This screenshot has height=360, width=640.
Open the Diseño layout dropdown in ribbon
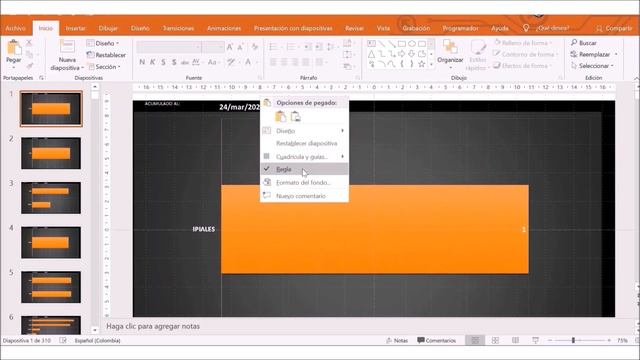[103, 43]
